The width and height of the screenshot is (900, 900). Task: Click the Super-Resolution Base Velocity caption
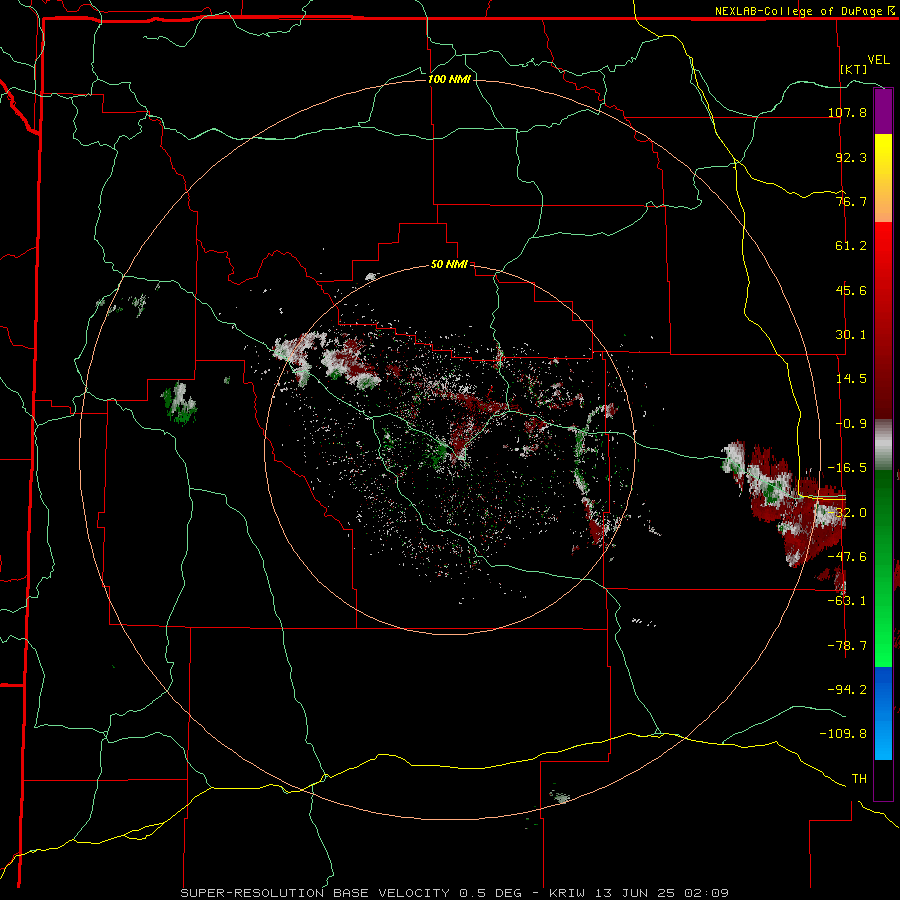pos(455,893)
